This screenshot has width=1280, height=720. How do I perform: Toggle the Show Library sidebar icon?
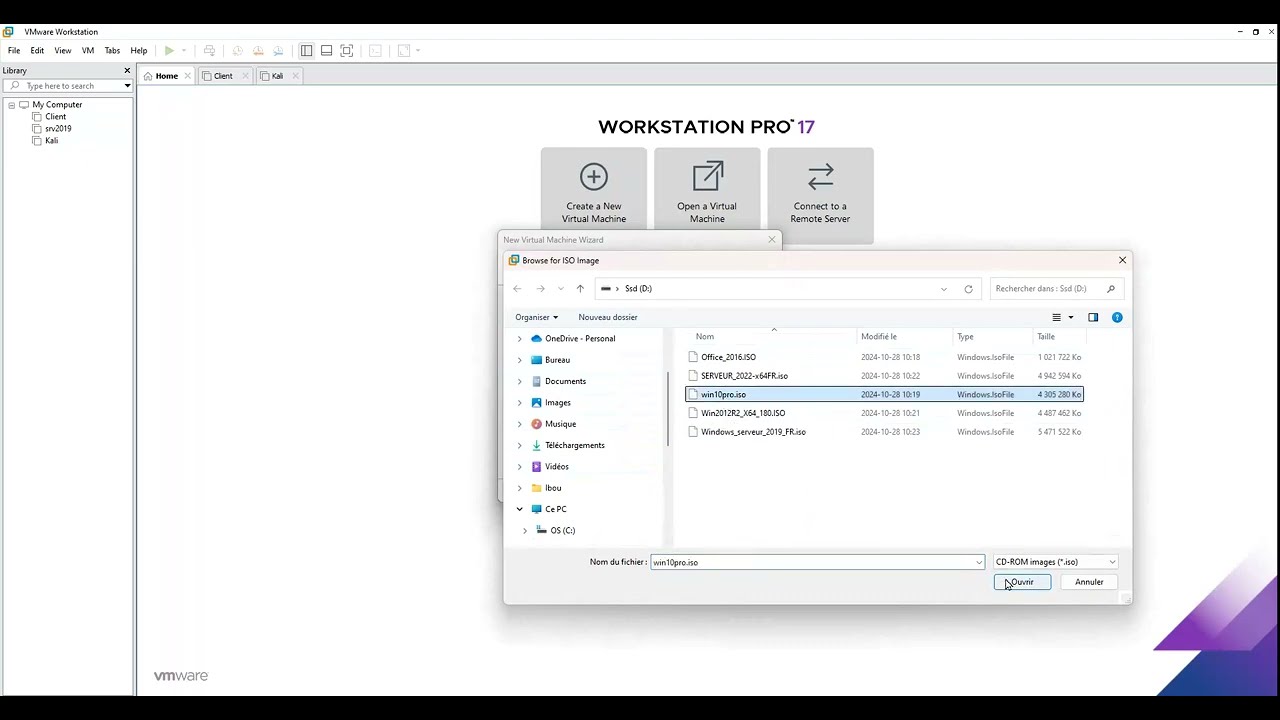click(306, 50)
